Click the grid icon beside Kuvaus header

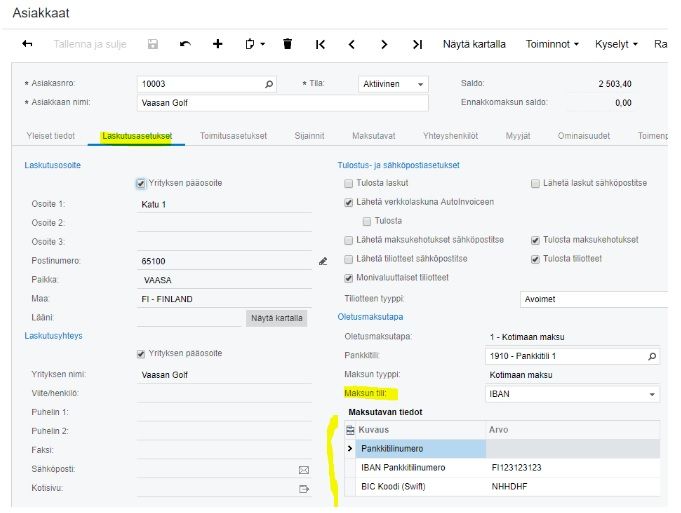[x=350, y=430]
